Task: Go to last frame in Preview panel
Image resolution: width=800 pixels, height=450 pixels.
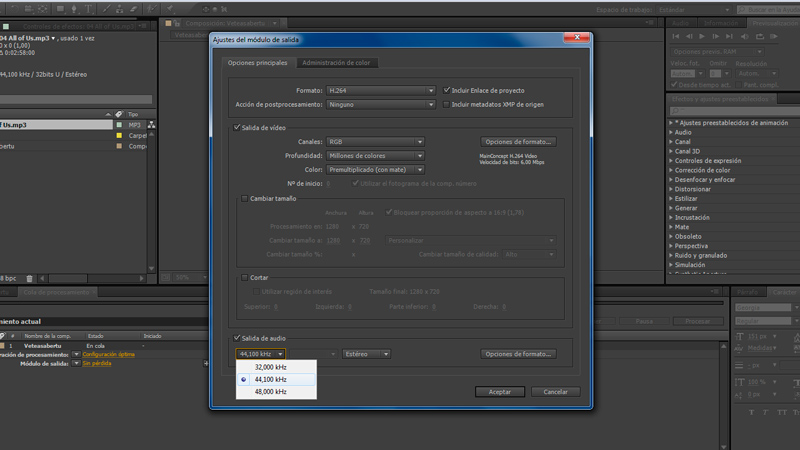Action: [729, 36]
